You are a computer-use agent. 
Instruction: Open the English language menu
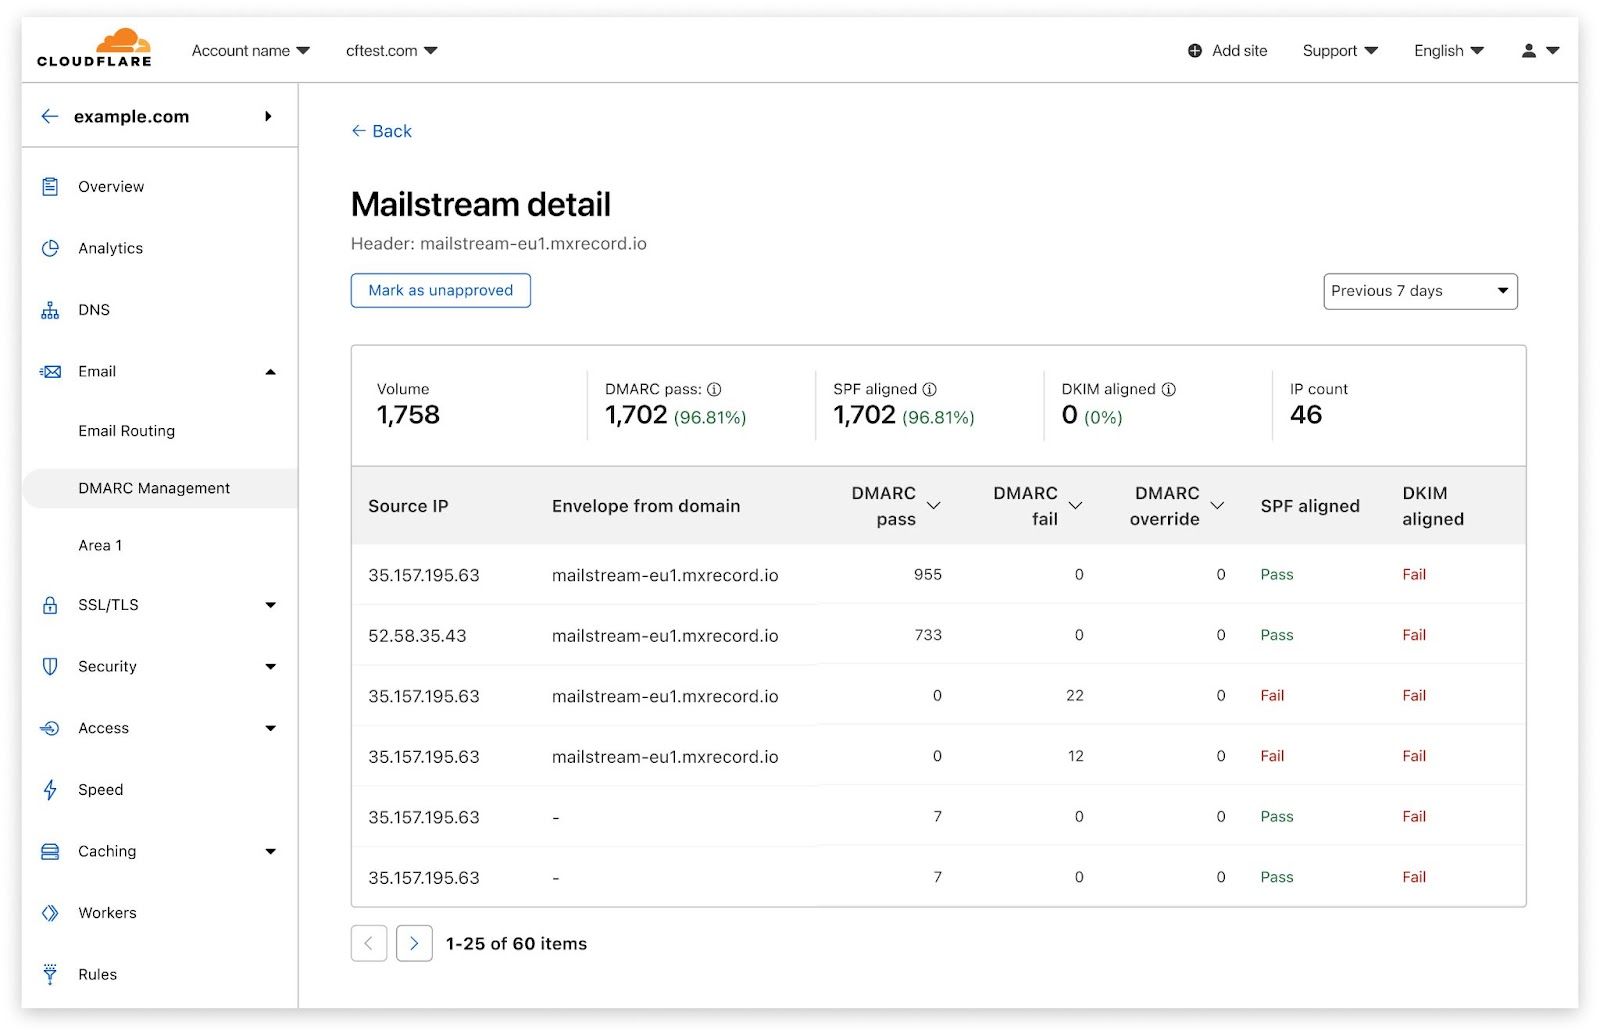click(1447, 50)
